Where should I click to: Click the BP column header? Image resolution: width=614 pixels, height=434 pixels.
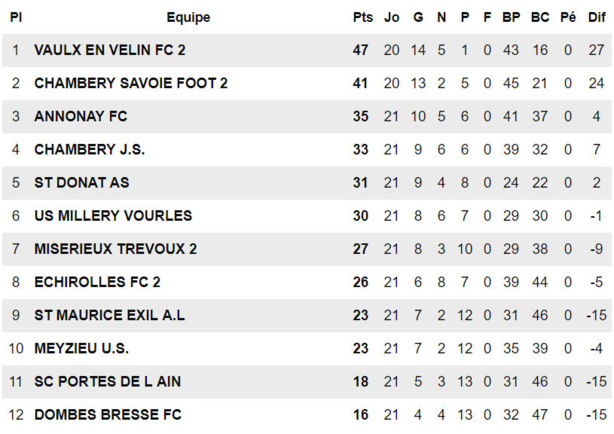511,17
